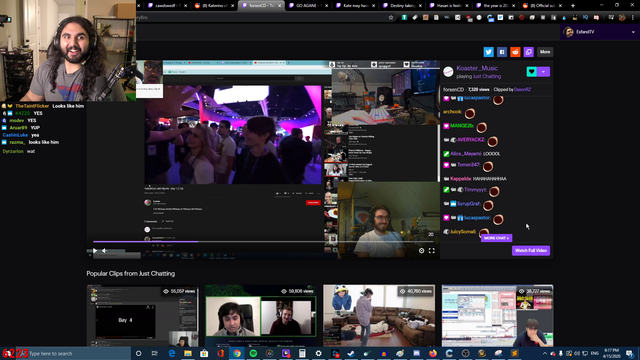Open Task View on the taskbar

pos(155,353)
